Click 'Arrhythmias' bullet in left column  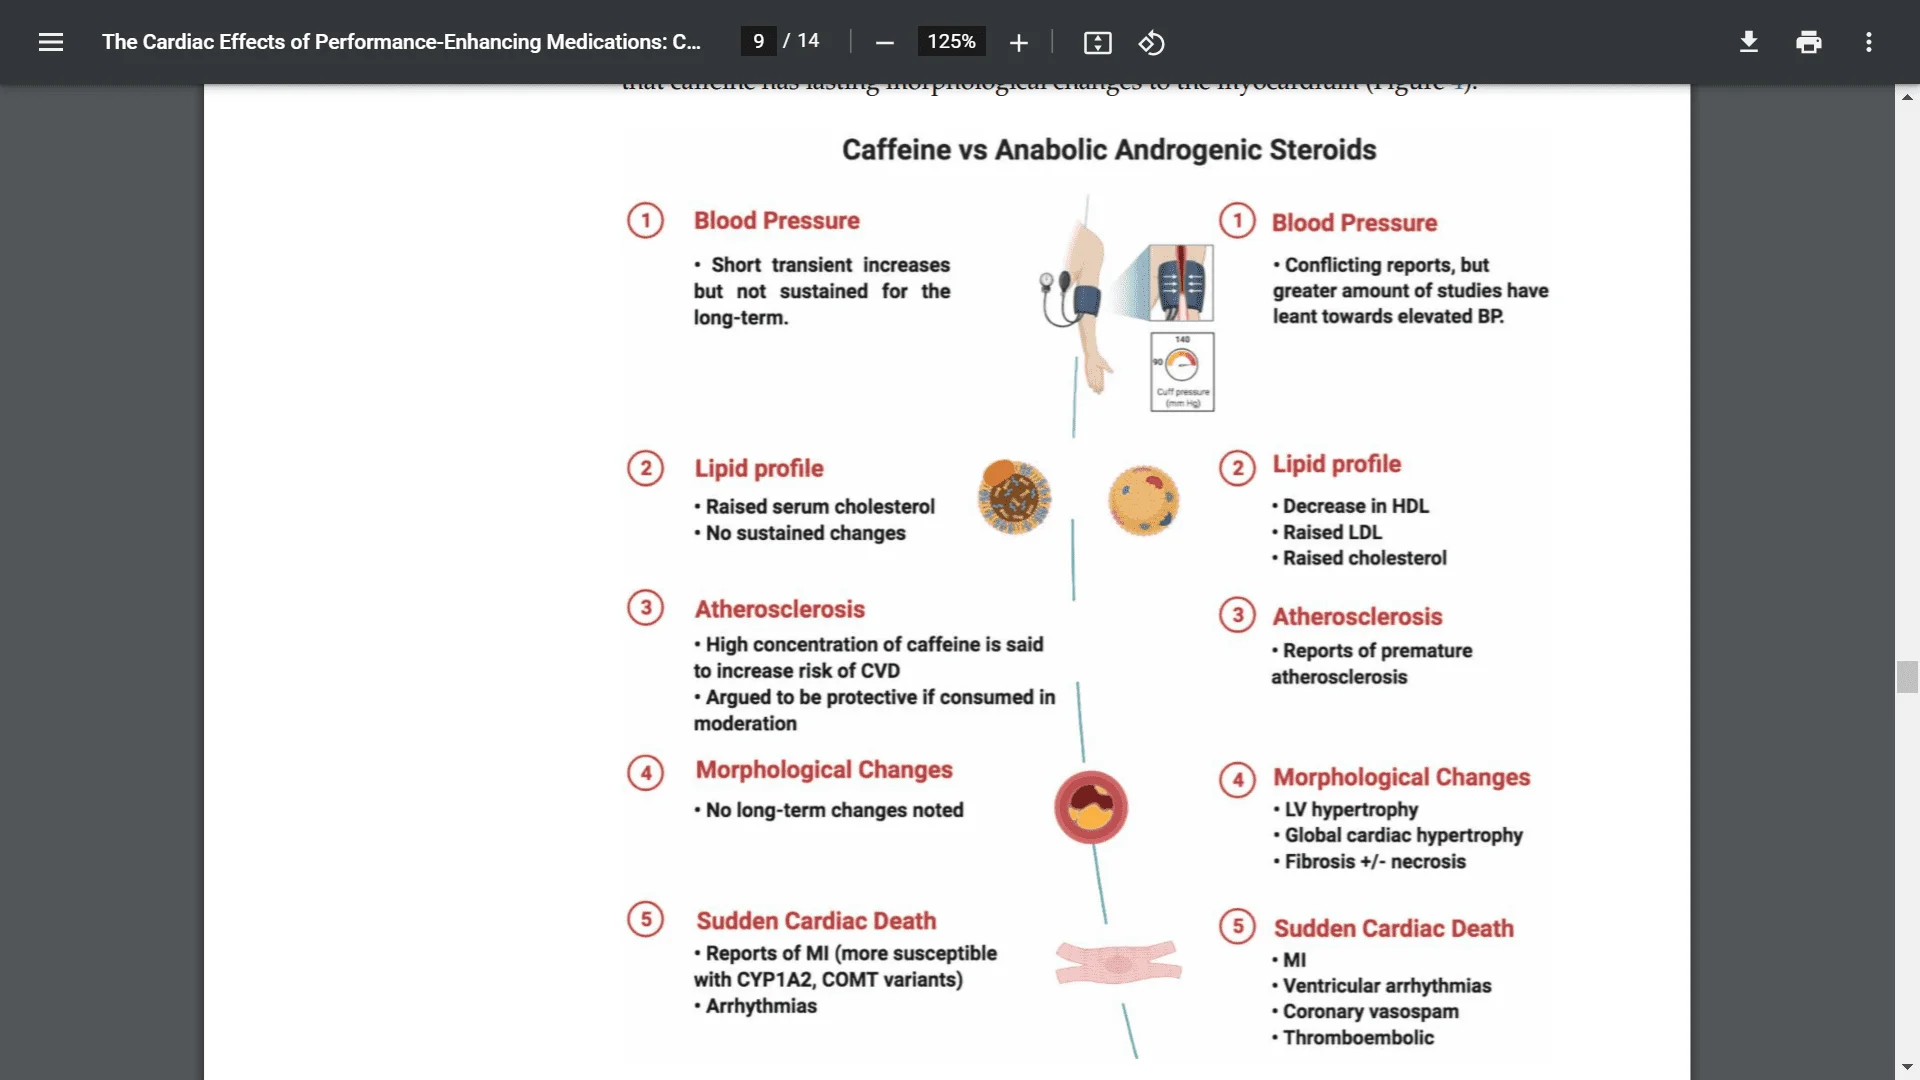tap(756, 1007)
